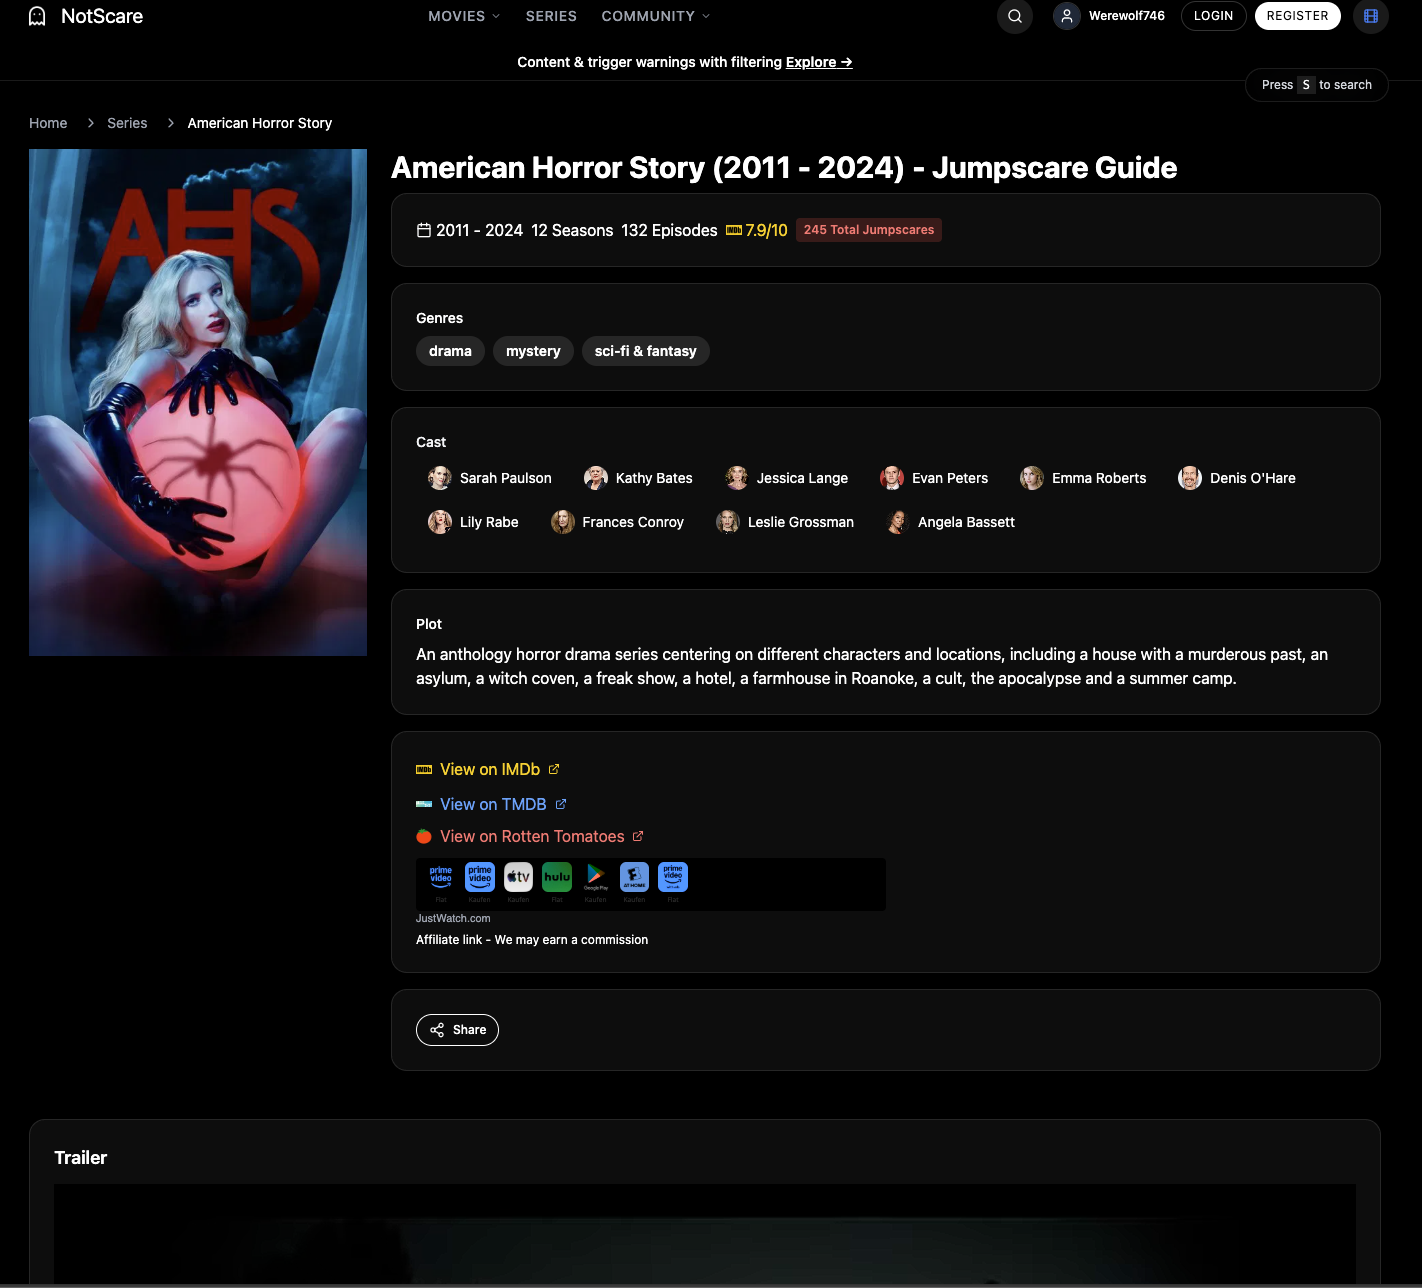Click the first Prime Video Flat icon

(440, 877)
